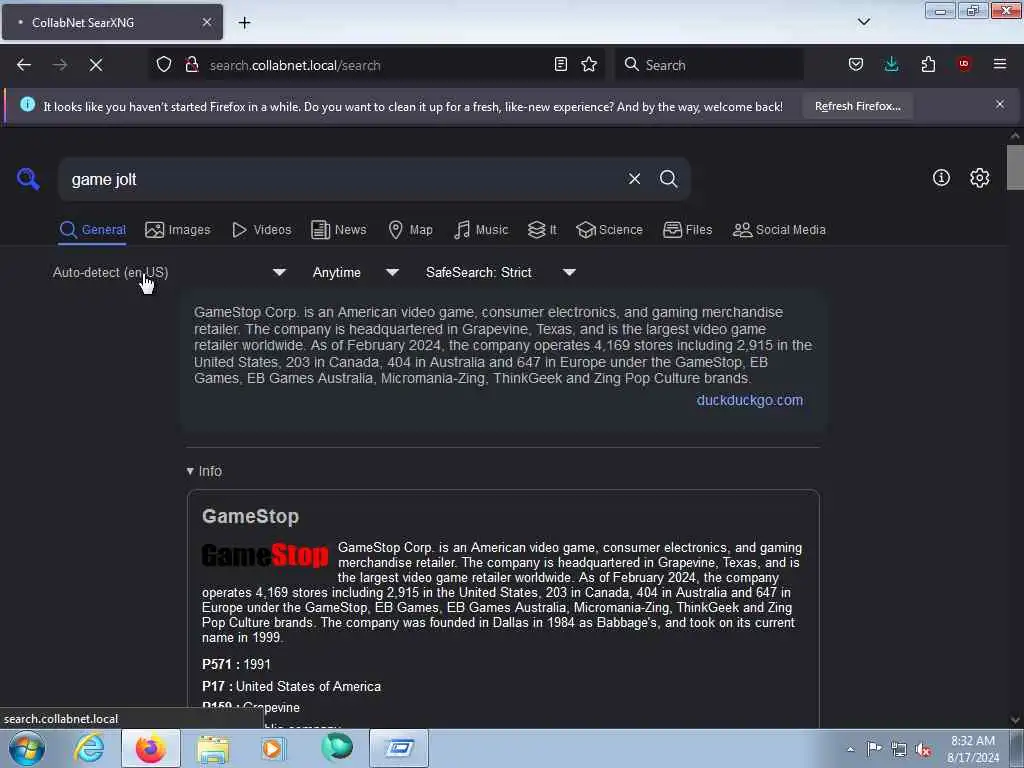This screenshot has height=768, width=1024.
Task: Select the General category tab
Action: (92, 230)
